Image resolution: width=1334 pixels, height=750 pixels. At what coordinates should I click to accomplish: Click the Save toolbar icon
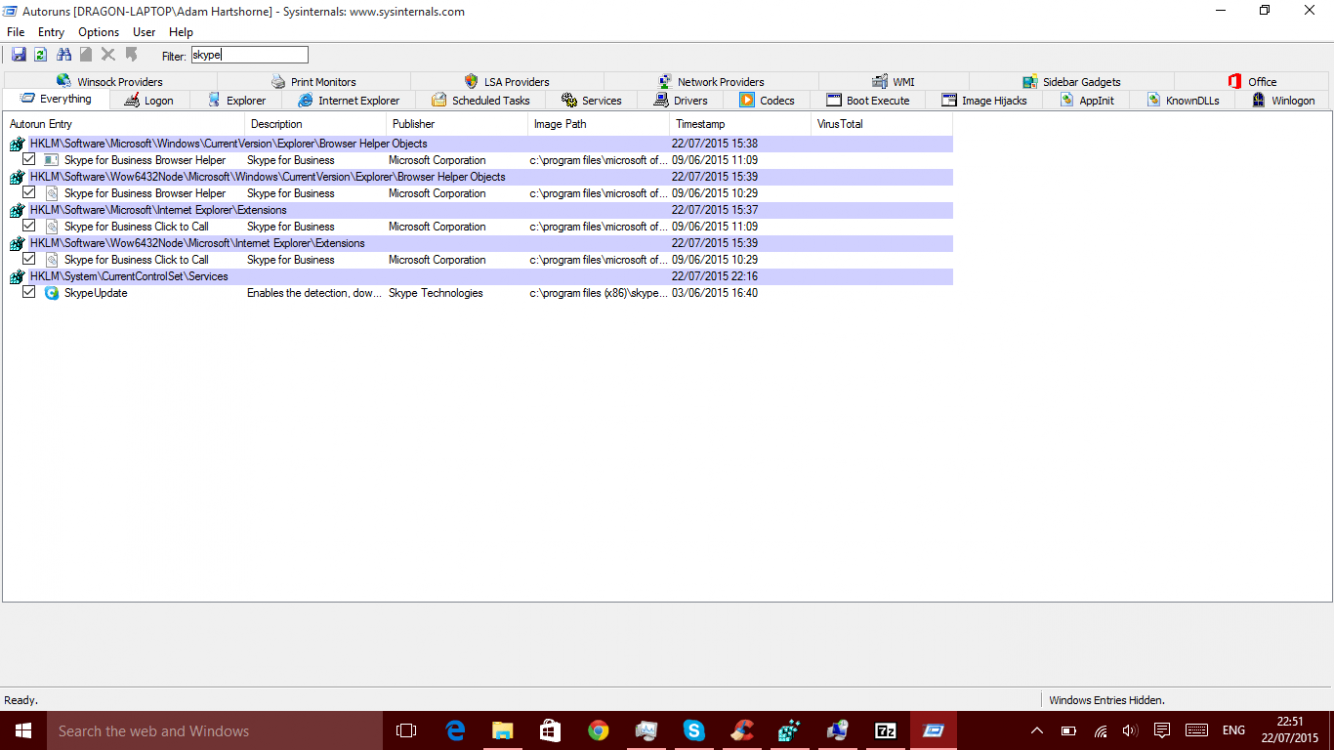18,55
